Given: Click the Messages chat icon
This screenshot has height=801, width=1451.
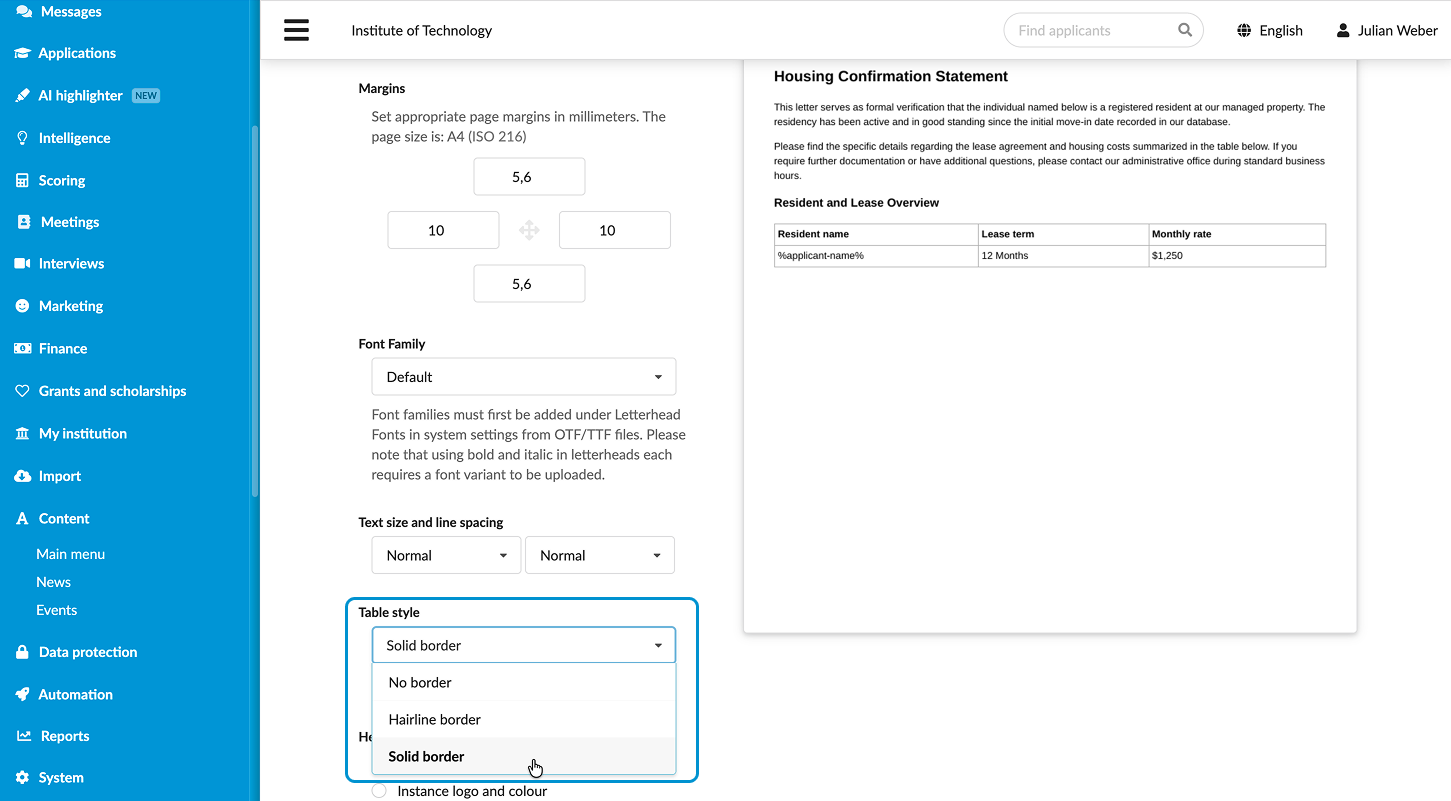Looking at the screenshot, I should pyautogui.click(x=23, y=11).
